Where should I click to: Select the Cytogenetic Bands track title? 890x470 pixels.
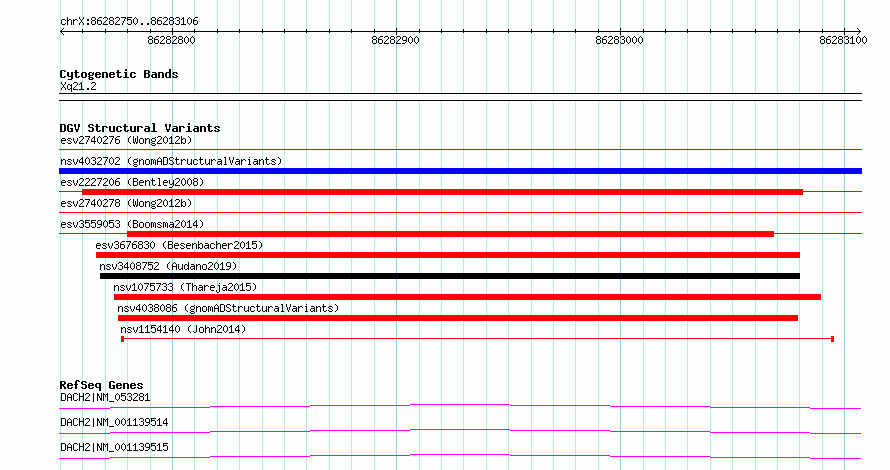[x=119, y=74]
